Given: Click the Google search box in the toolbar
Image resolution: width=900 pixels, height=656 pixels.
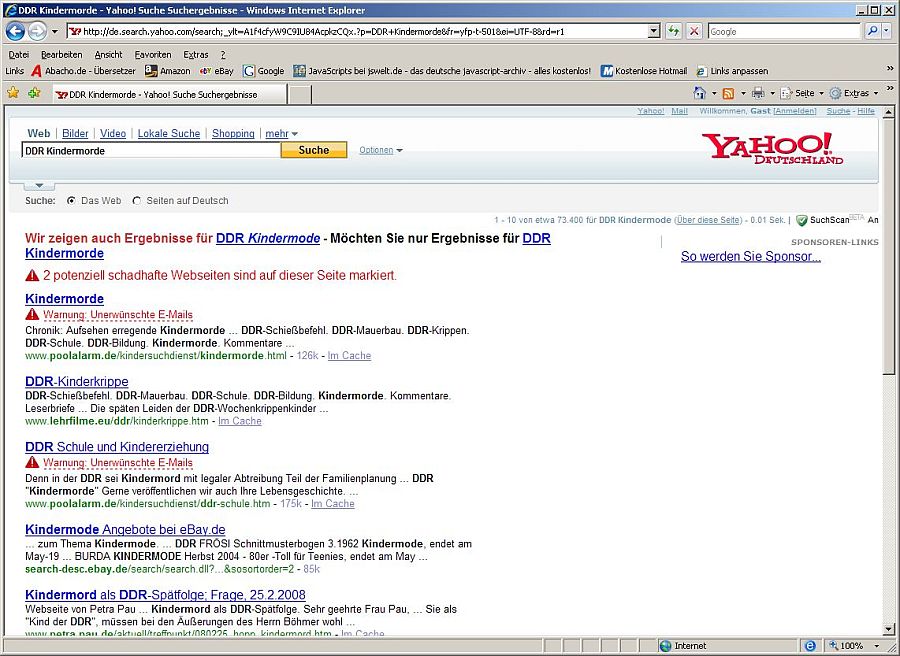Looking at the screenshot, I should click(784, 32).
